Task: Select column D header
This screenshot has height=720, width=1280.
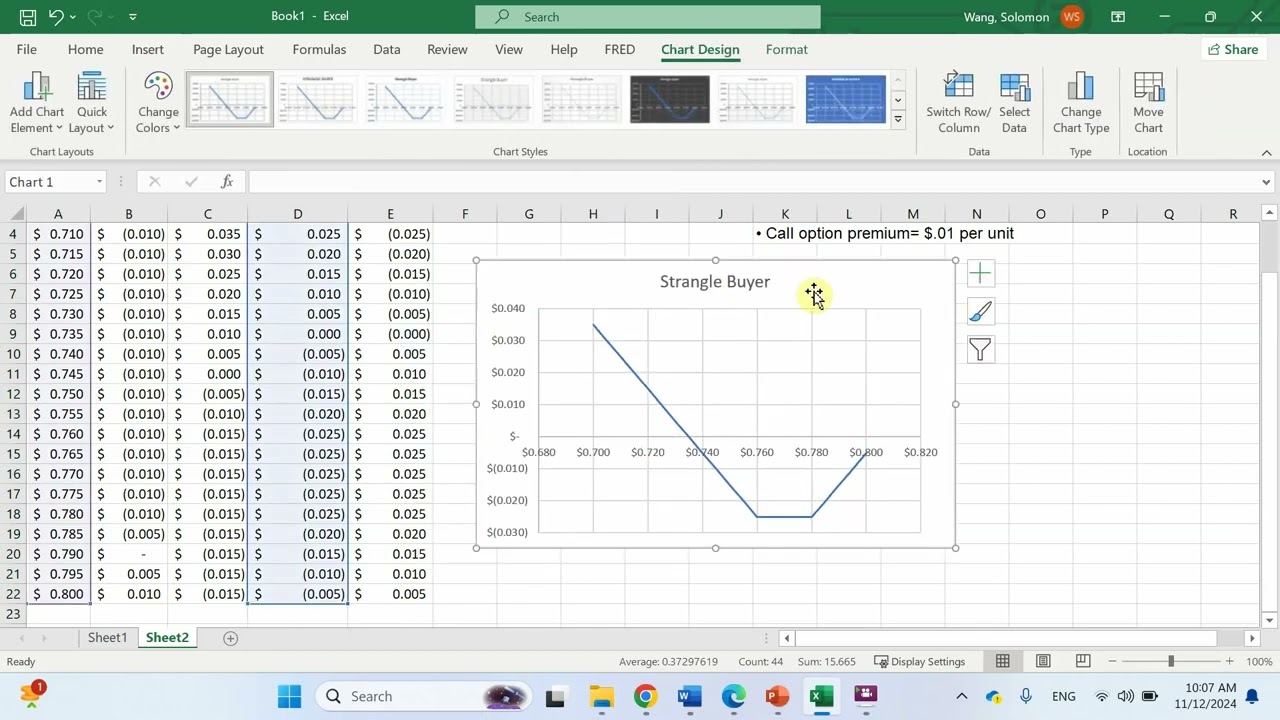Action: point(297,214)
